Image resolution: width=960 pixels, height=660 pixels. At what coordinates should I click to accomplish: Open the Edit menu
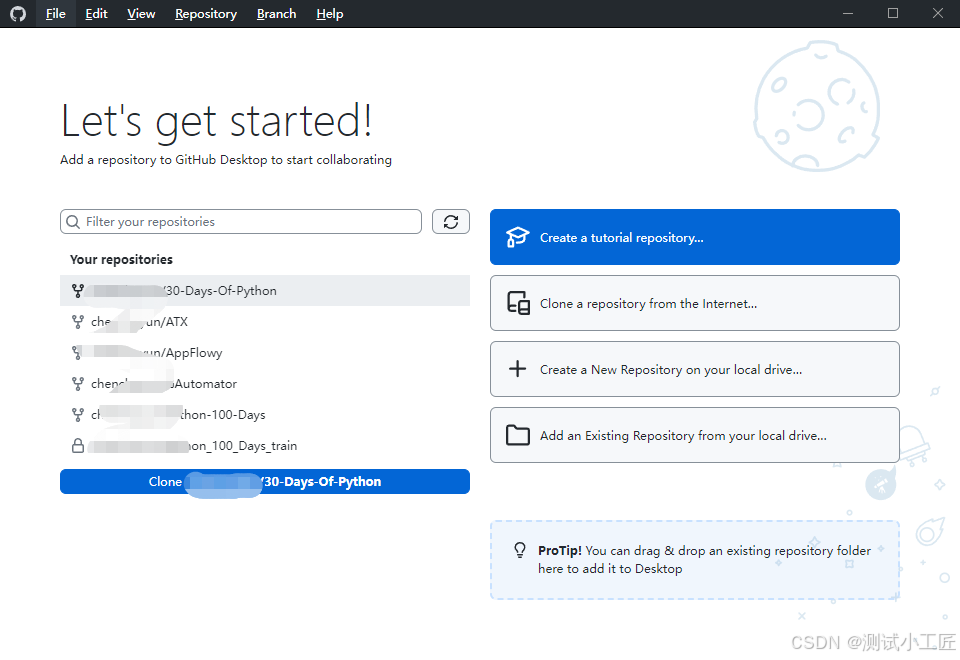click(x=96, y=13)
